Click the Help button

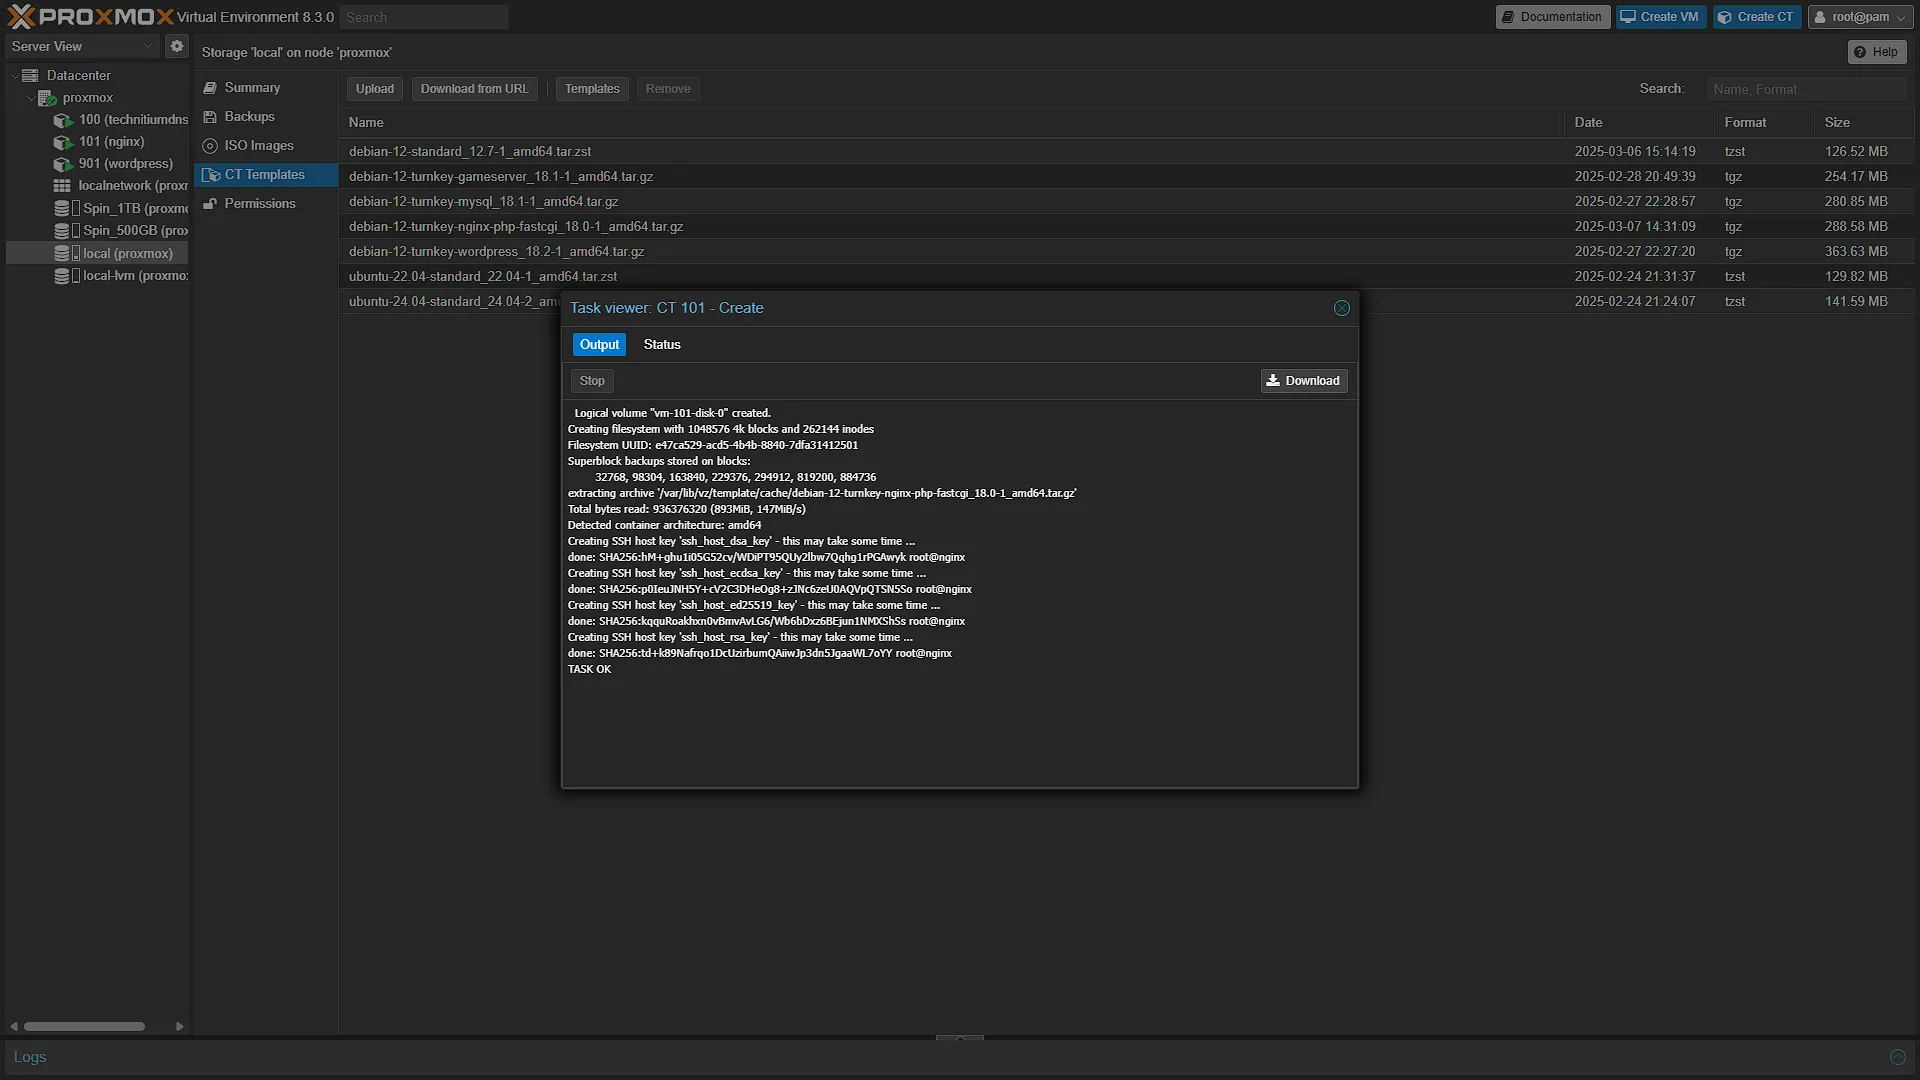1876,52
